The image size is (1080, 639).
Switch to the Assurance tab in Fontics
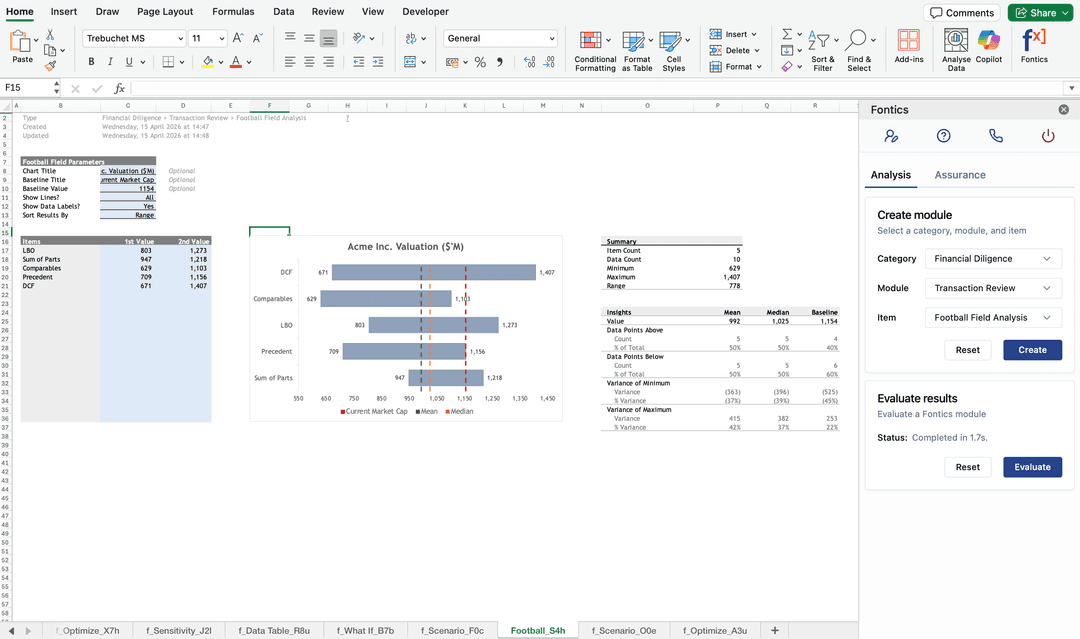pos(959,175)
